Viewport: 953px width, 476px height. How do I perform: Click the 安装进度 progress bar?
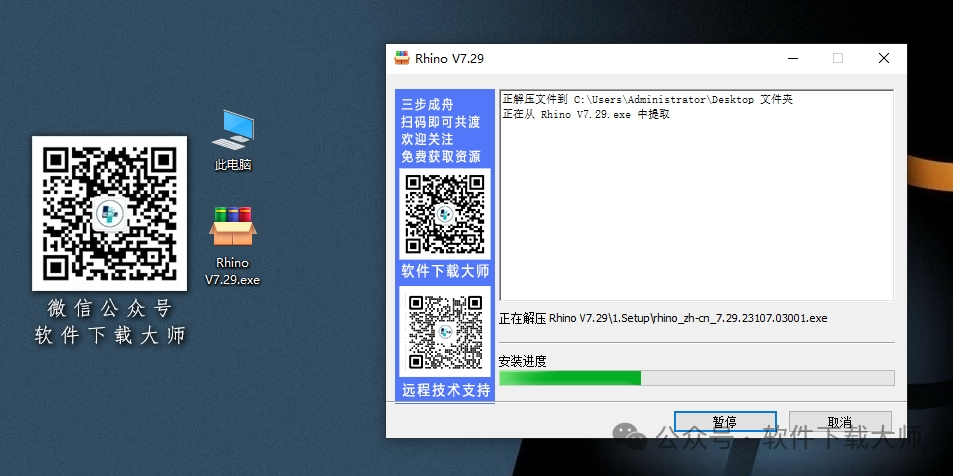[697, 378]
